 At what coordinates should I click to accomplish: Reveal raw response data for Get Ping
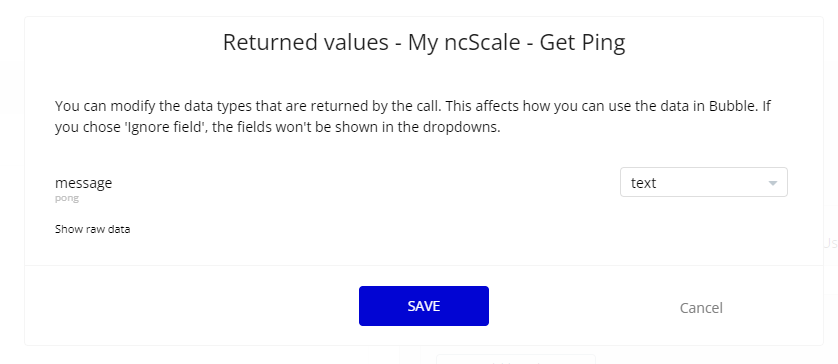click(92, 229)
